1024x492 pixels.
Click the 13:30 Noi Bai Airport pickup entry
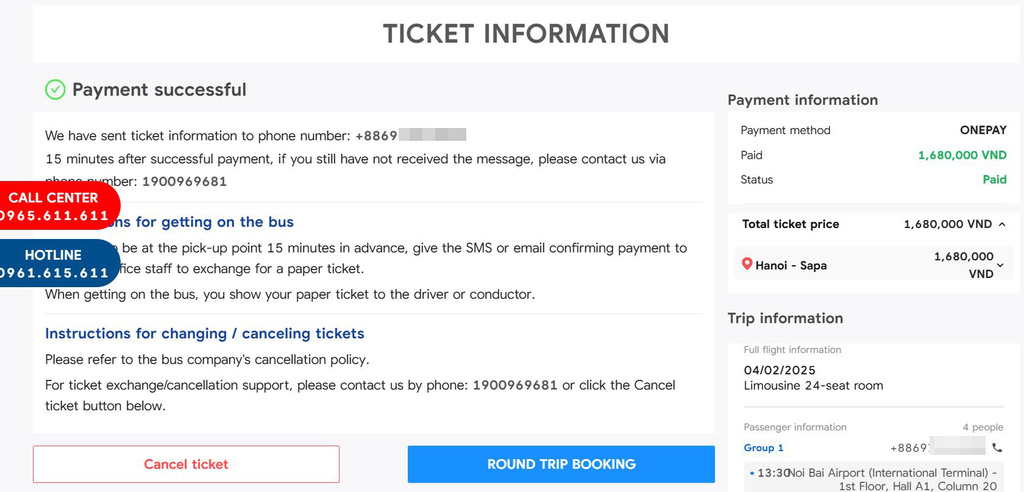click(880, 479)
